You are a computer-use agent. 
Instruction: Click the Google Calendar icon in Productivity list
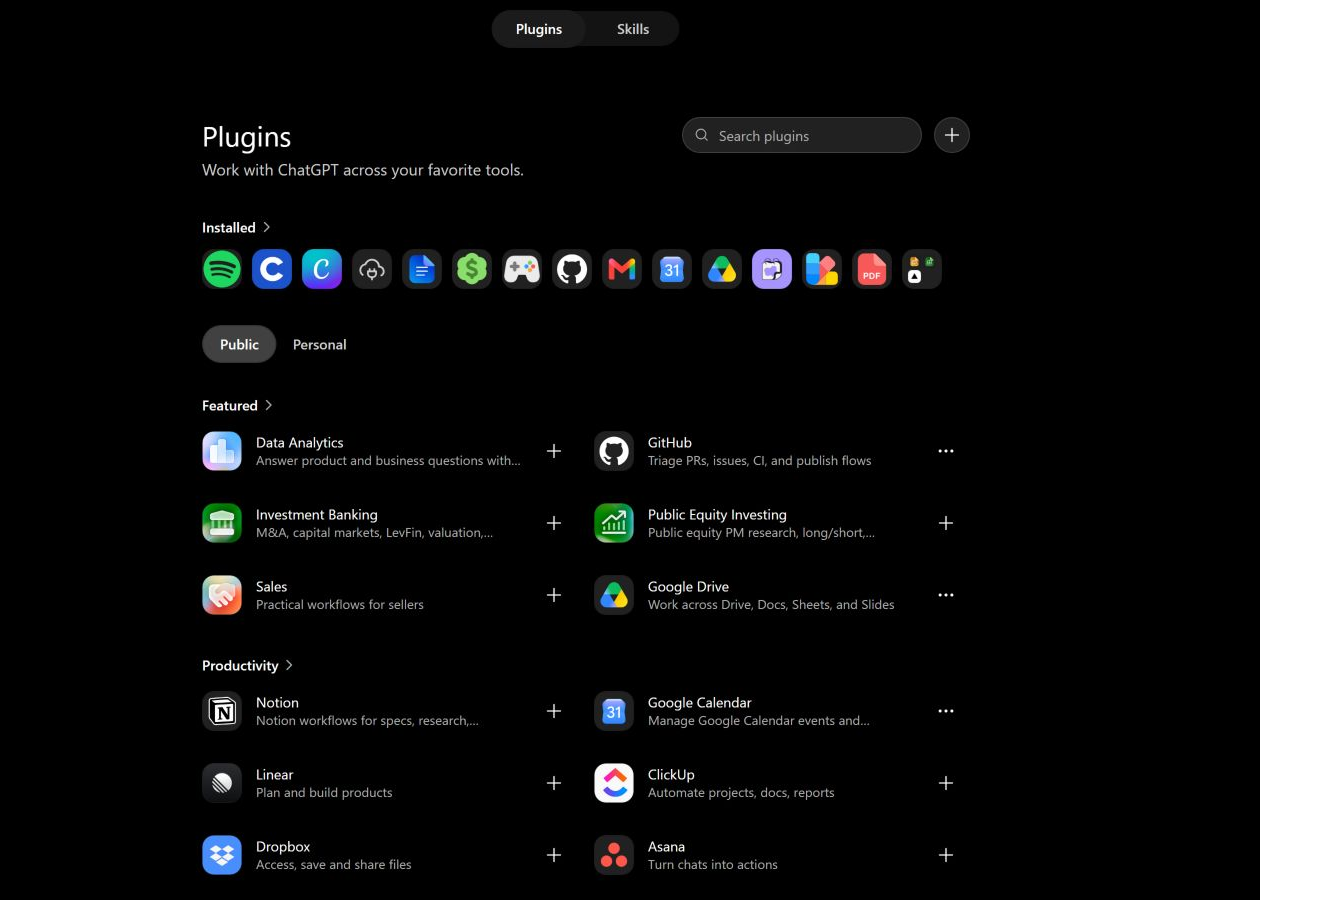[x=614, y=711]
